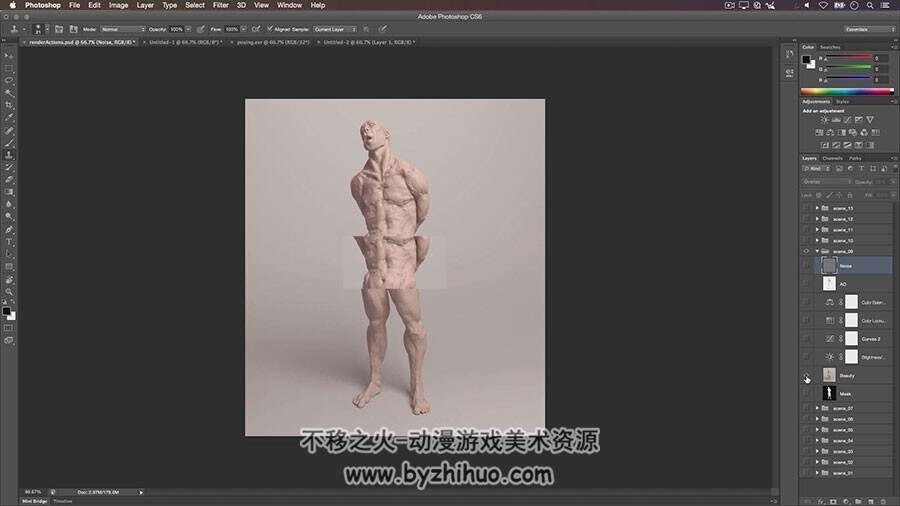Select the Move tool
Viewport: 900px width, 506px height.
pyautogui.click(x=9, y=56)
